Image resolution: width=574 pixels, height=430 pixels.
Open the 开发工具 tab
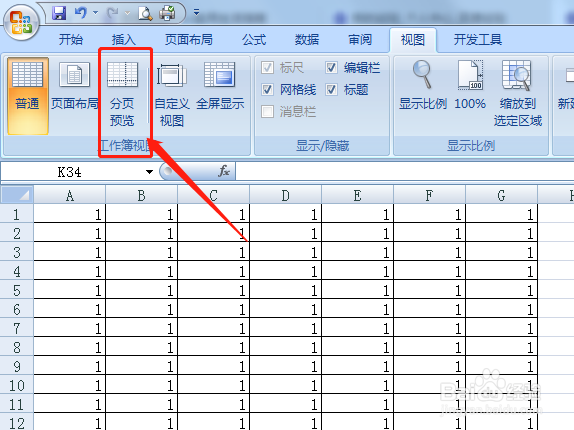coord(478,40)
